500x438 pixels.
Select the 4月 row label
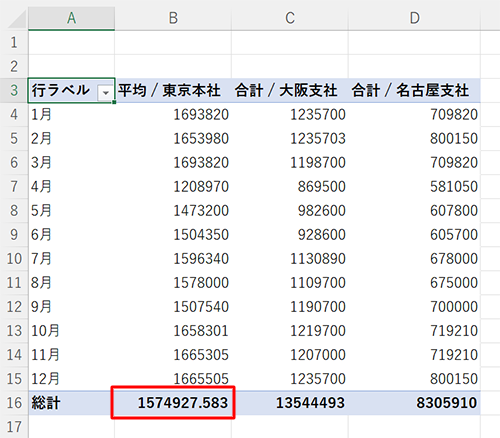[x=72, y=186]
